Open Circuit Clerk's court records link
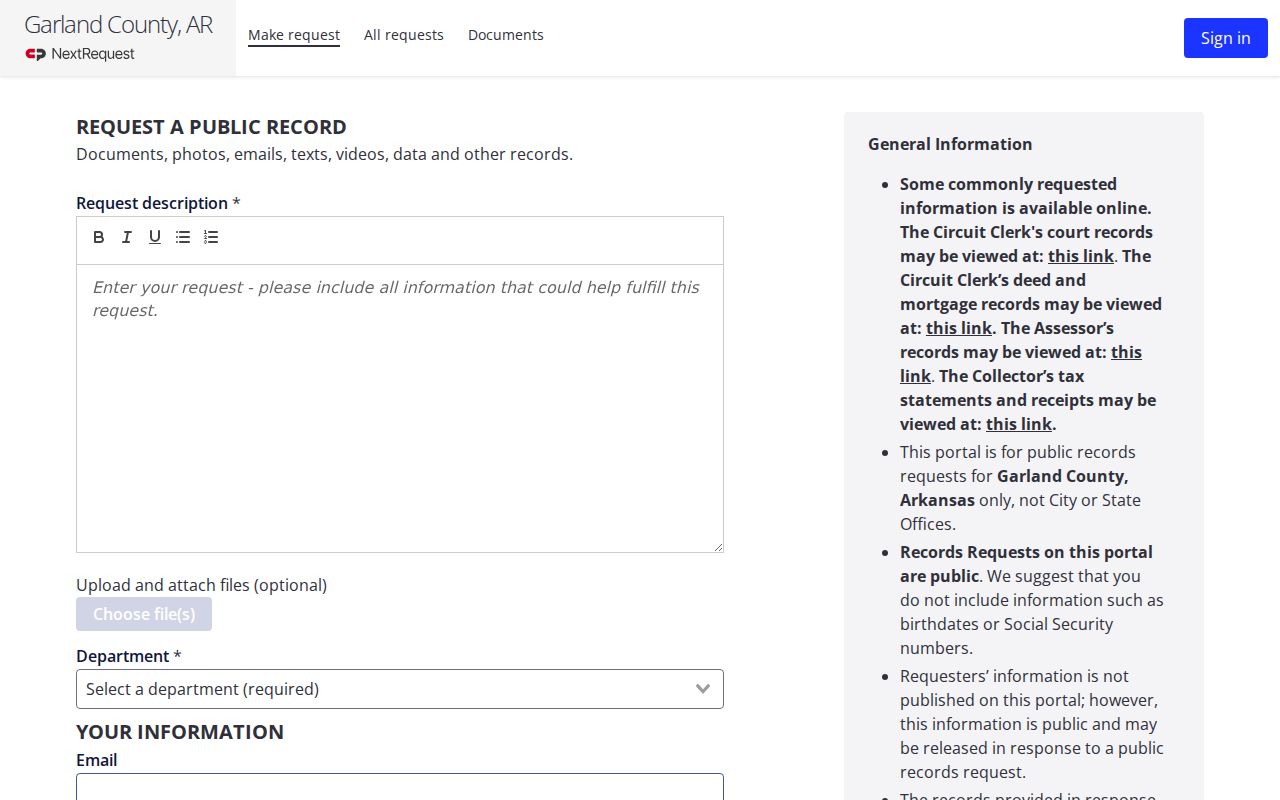The width and height of the screenshot is (1280, 800). (1081, 256)
